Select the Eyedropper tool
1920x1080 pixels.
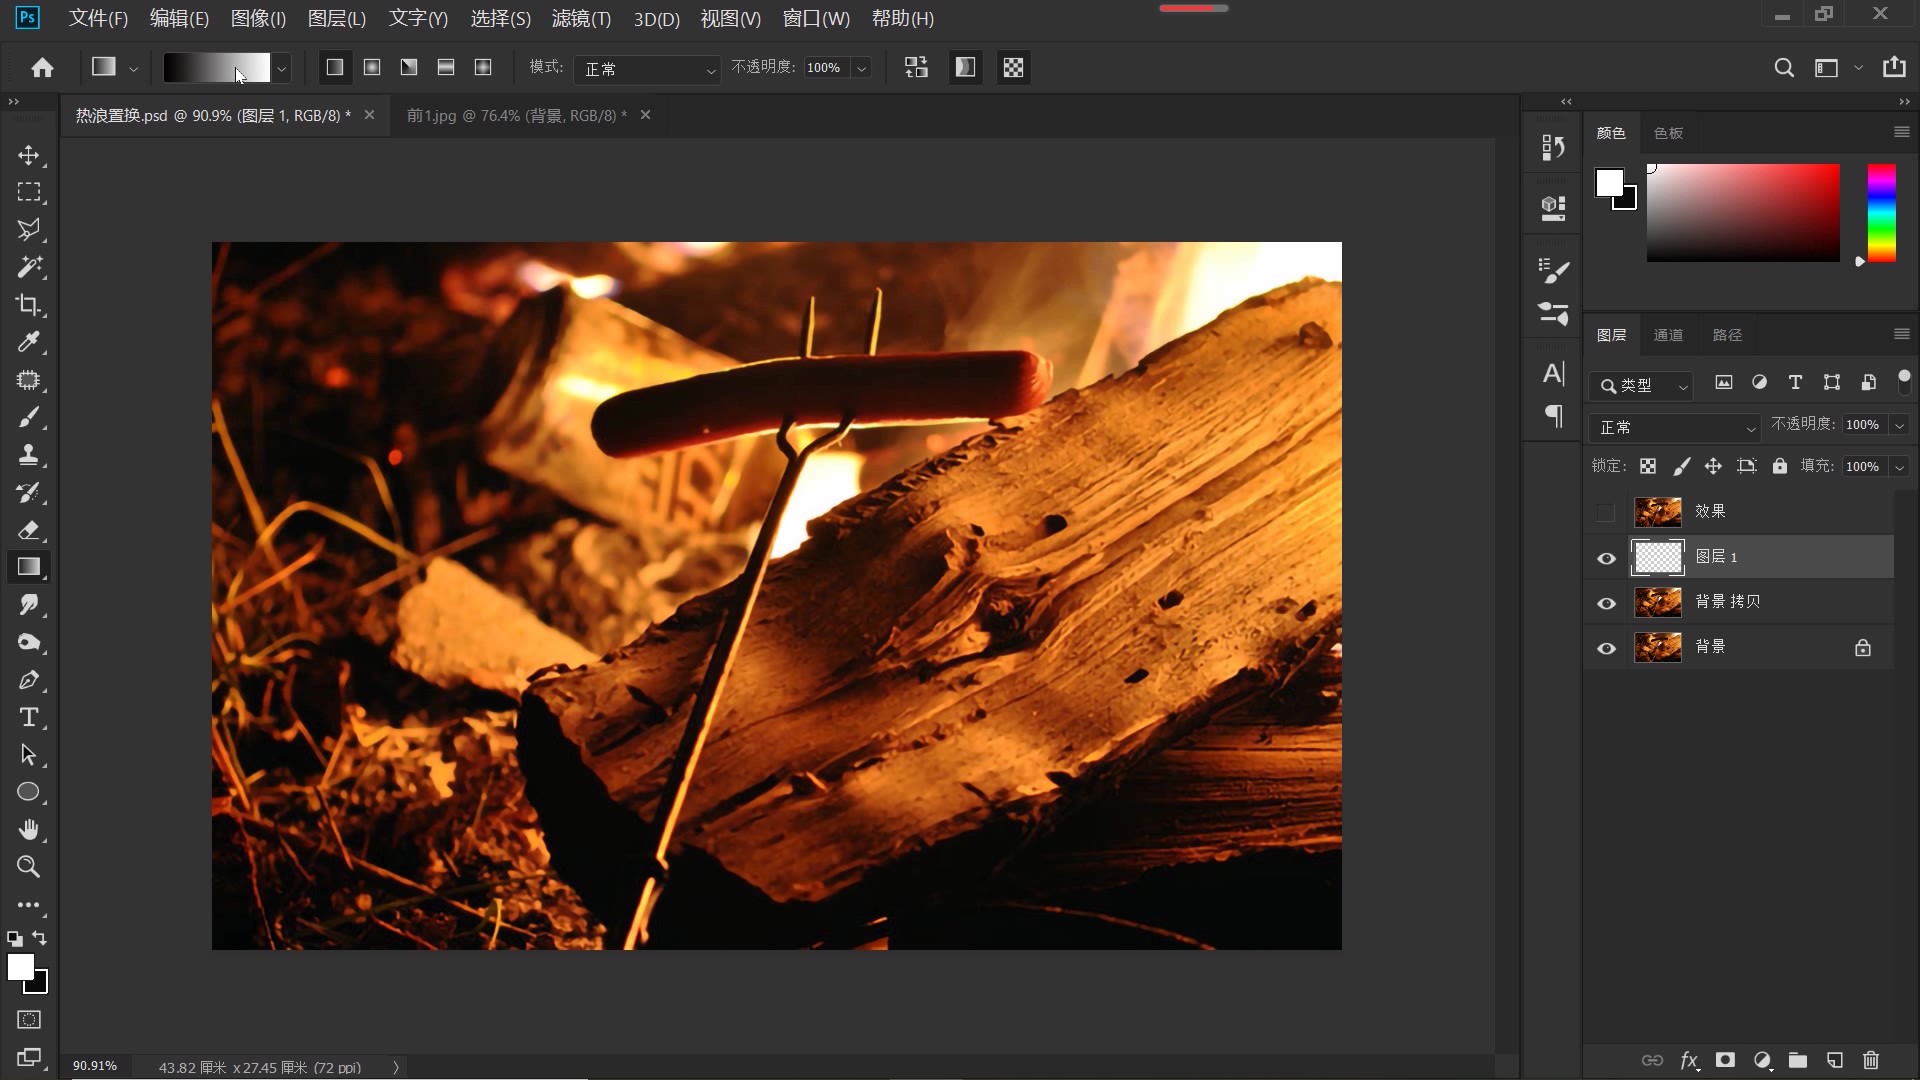(28, 343)
